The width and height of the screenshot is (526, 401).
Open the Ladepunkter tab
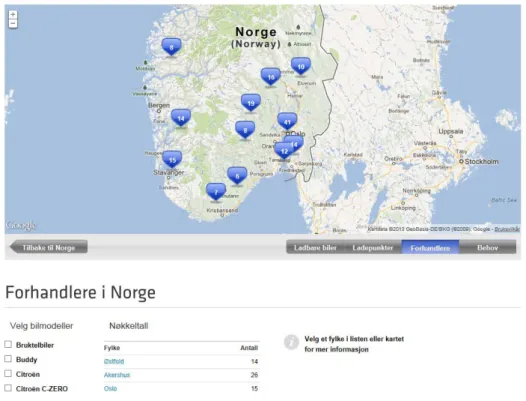click(x=373, y=247)
